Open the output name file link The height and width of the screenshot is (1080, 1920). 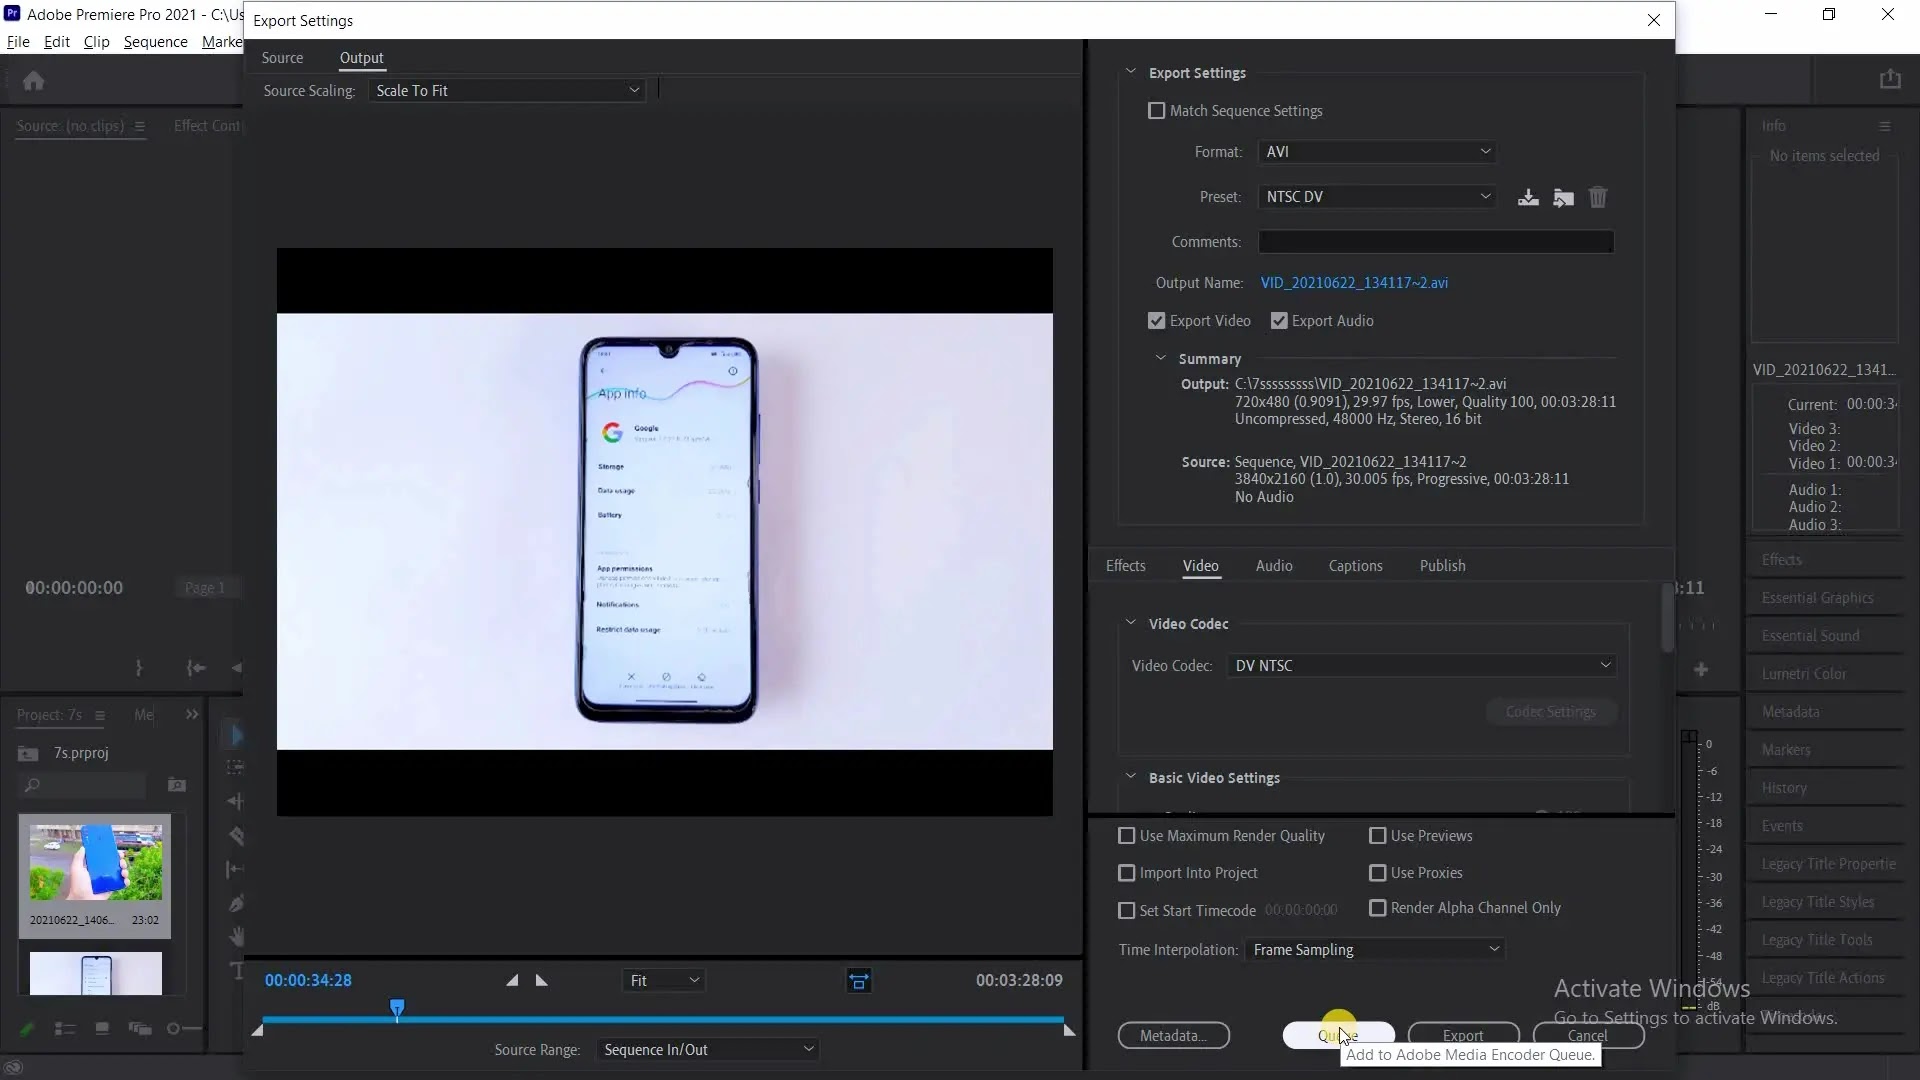tap(1354, 283)
